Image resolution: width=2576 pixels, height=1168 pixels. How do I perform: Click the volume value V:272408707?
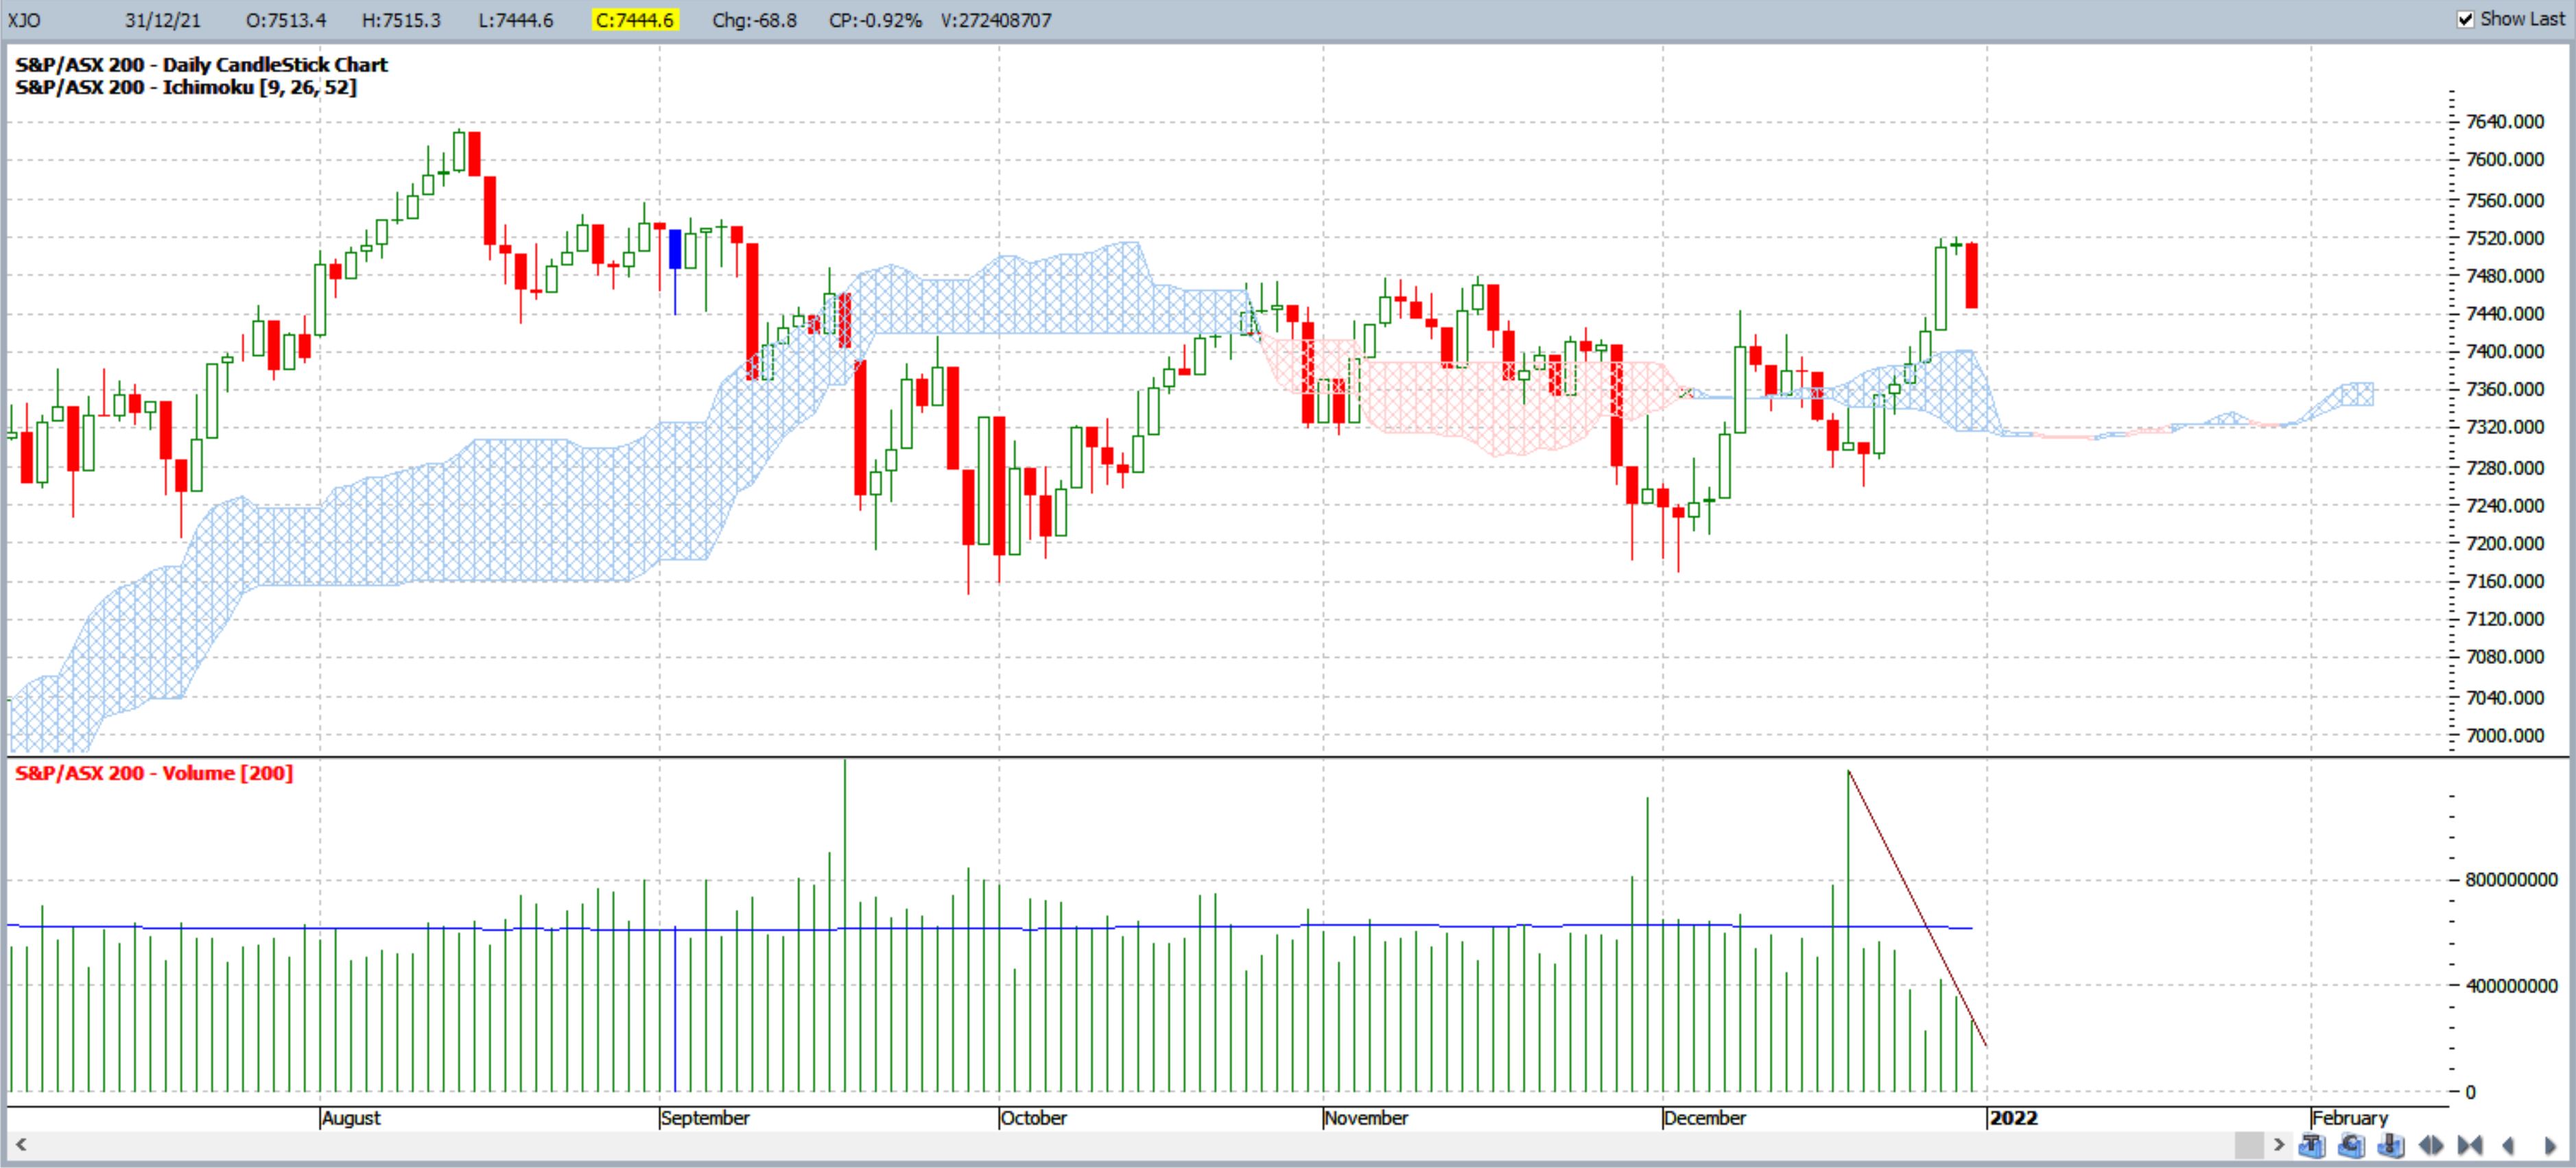[x=996, y=20]
